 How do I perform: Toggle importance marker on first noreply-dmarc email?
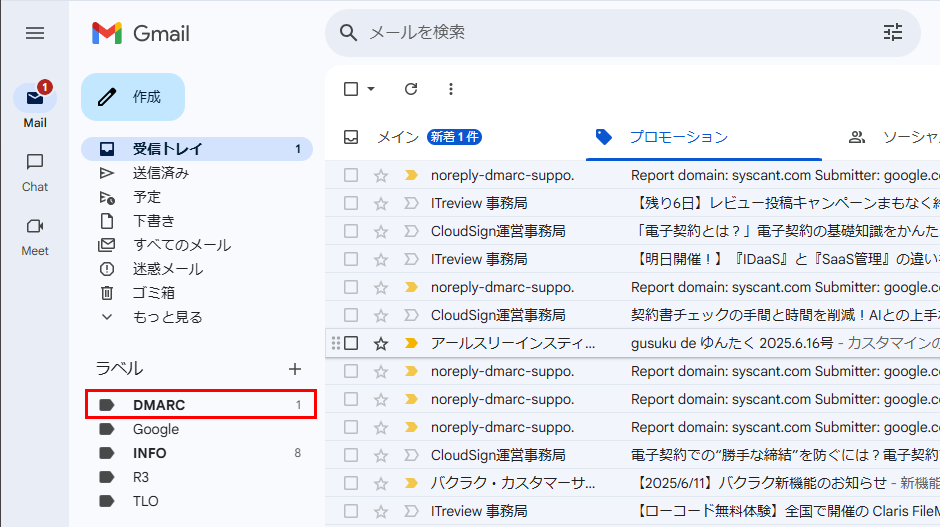410,175
